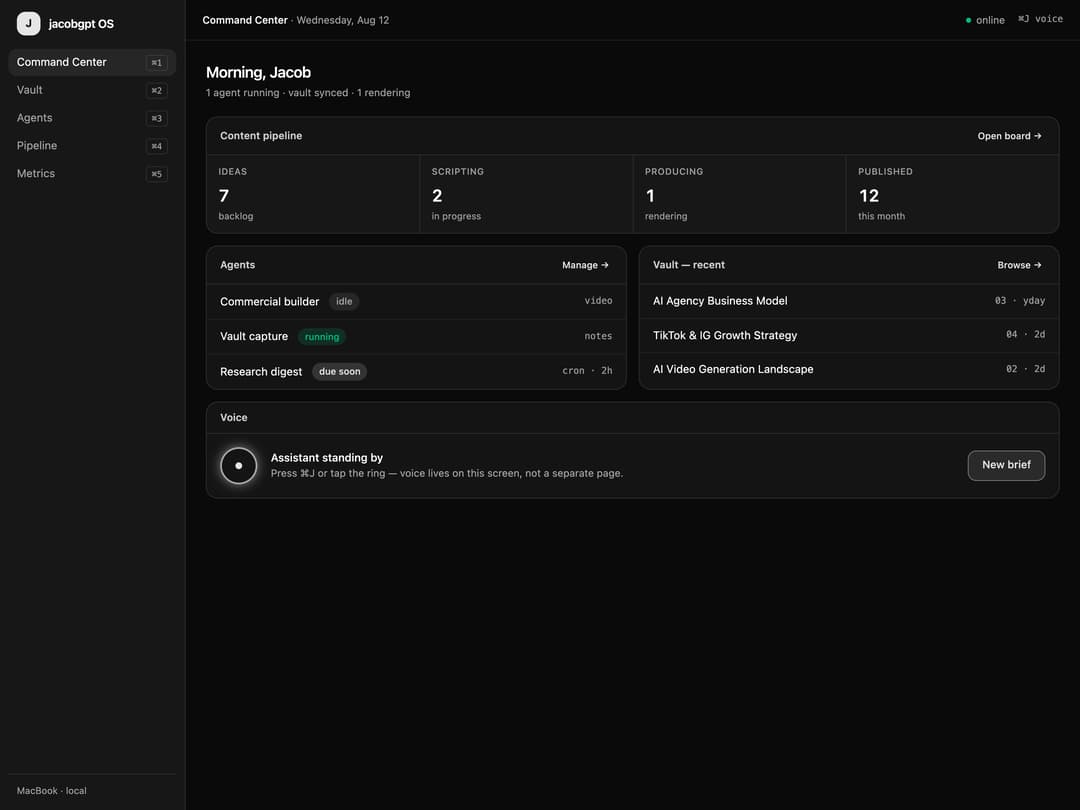Click the video tag on Commercial builder

(x=598, y=300)
